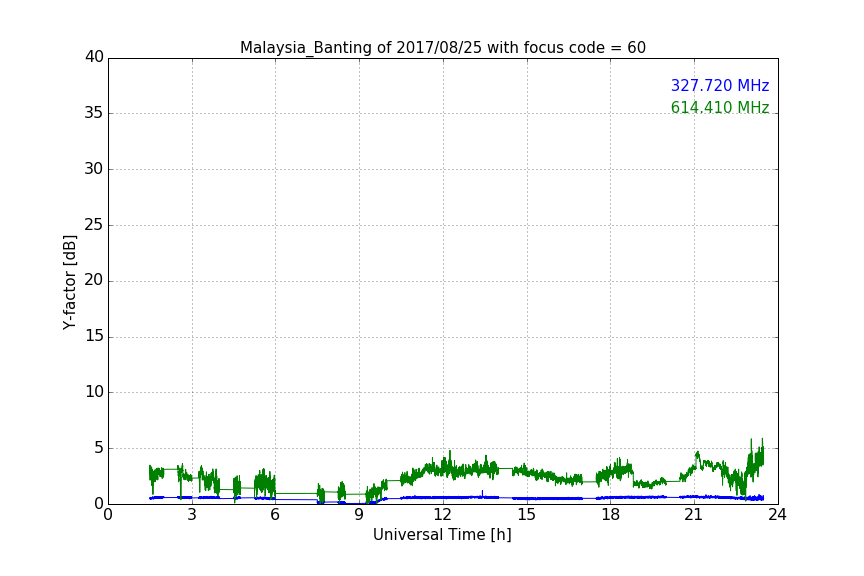Viewport: 864px width, 576px height.
Task: Click the 'Universal Time [h]' axis label
Action: click(442, 535)
